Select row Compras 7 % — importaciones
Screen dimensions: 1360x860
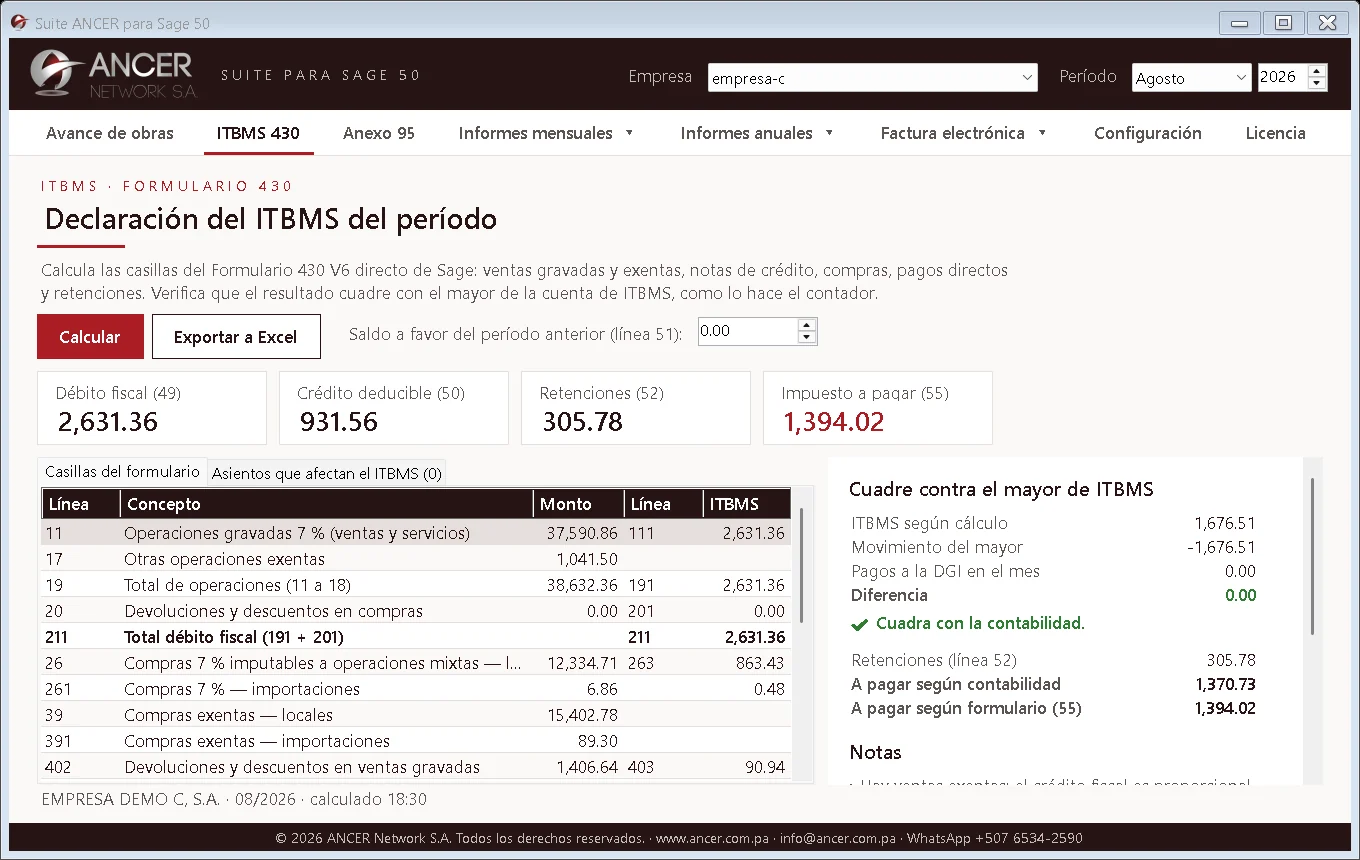tap(416, 689)
